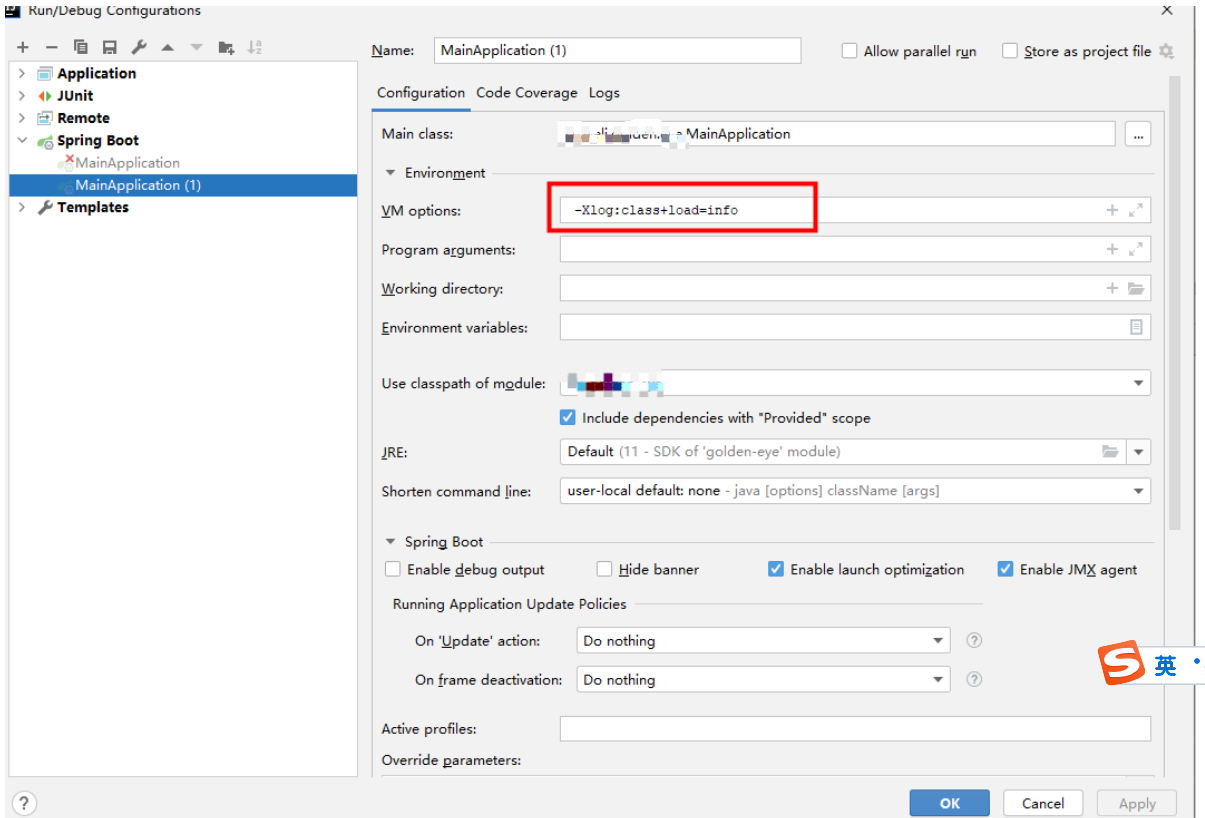The width and height of the screenshot is (1205, 818).
Task: Insert macro in Working directory field
Action: pos(1112,288)
